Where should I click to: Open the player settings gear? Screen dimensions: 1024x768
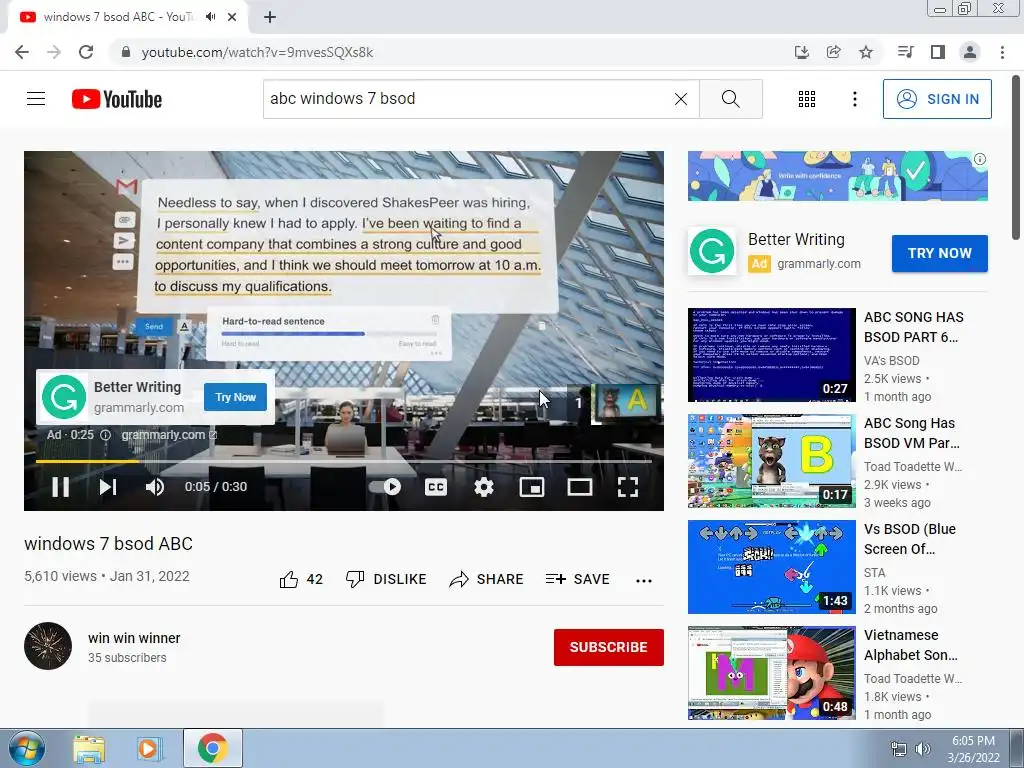(x=484, y=487)
